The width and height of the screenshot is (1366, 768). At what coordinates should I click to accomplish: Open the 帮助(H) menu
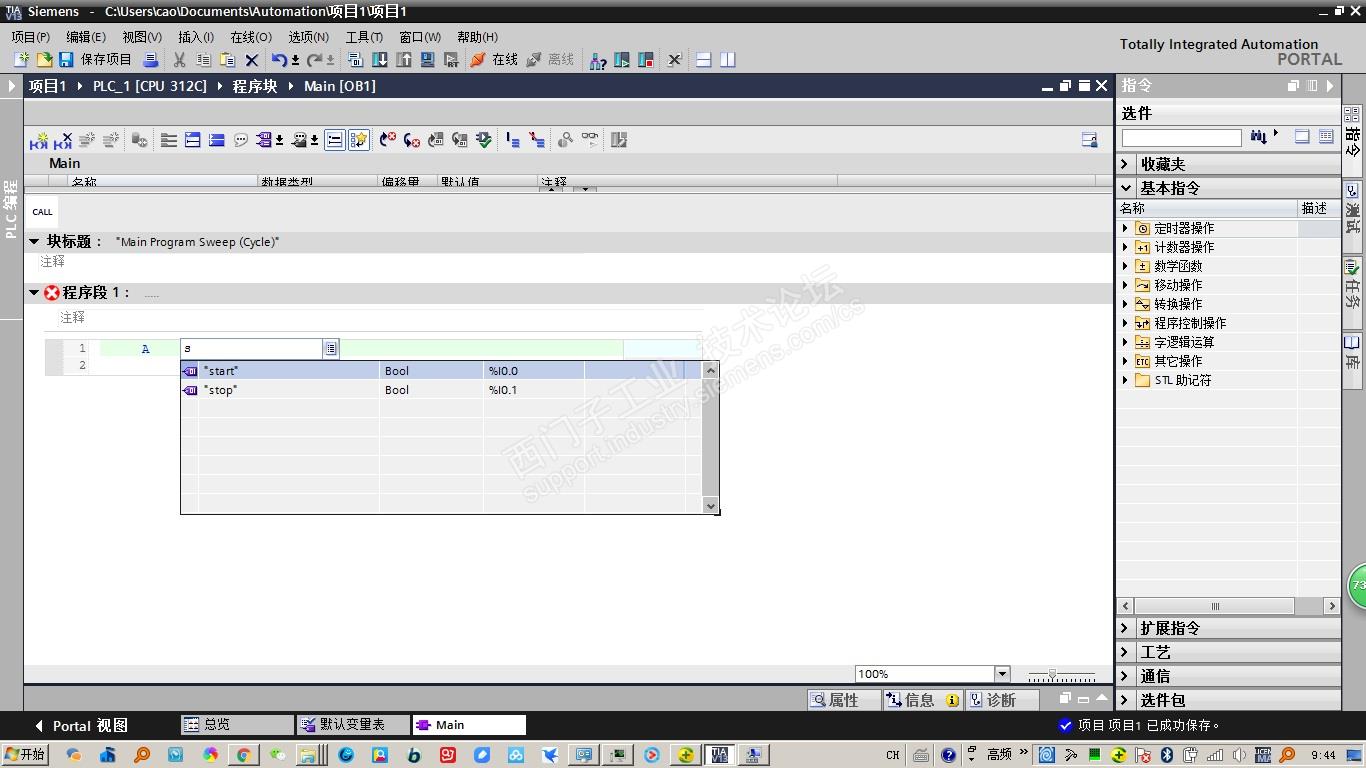point(477,37)
